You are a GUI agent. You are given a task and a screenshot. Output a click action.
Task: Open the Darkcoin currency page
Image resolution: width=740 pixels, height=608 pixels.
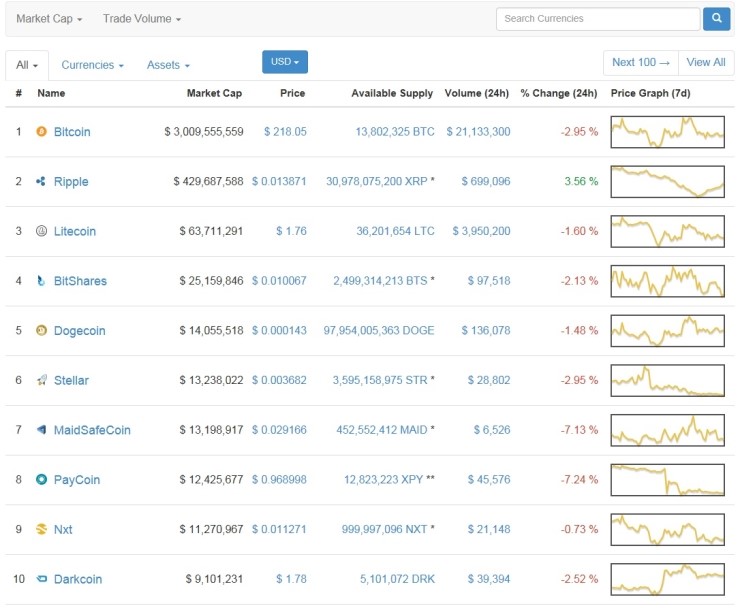coord(78,579)
